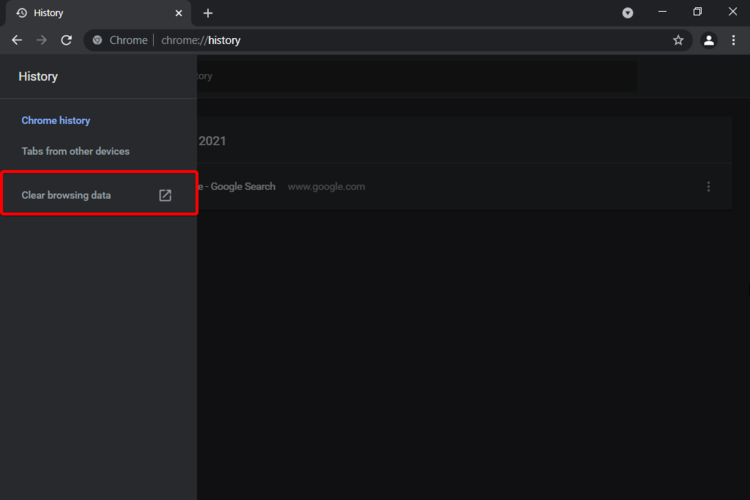
Task: Go back using the browser back arrow
Action: point(17,40)
